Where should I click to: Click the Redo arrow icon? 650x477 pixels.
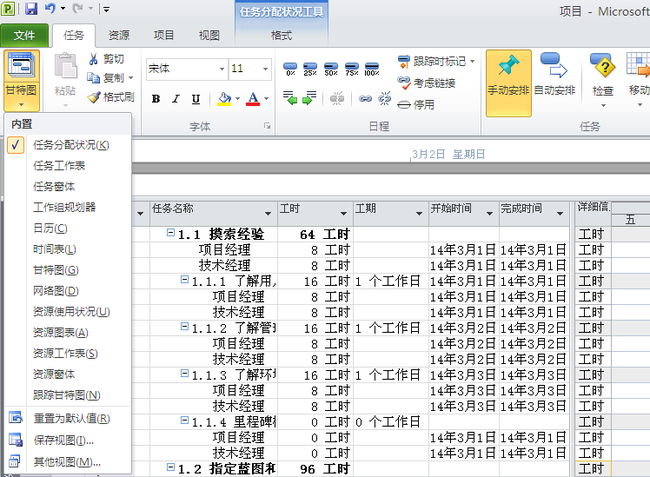(78, 8)
